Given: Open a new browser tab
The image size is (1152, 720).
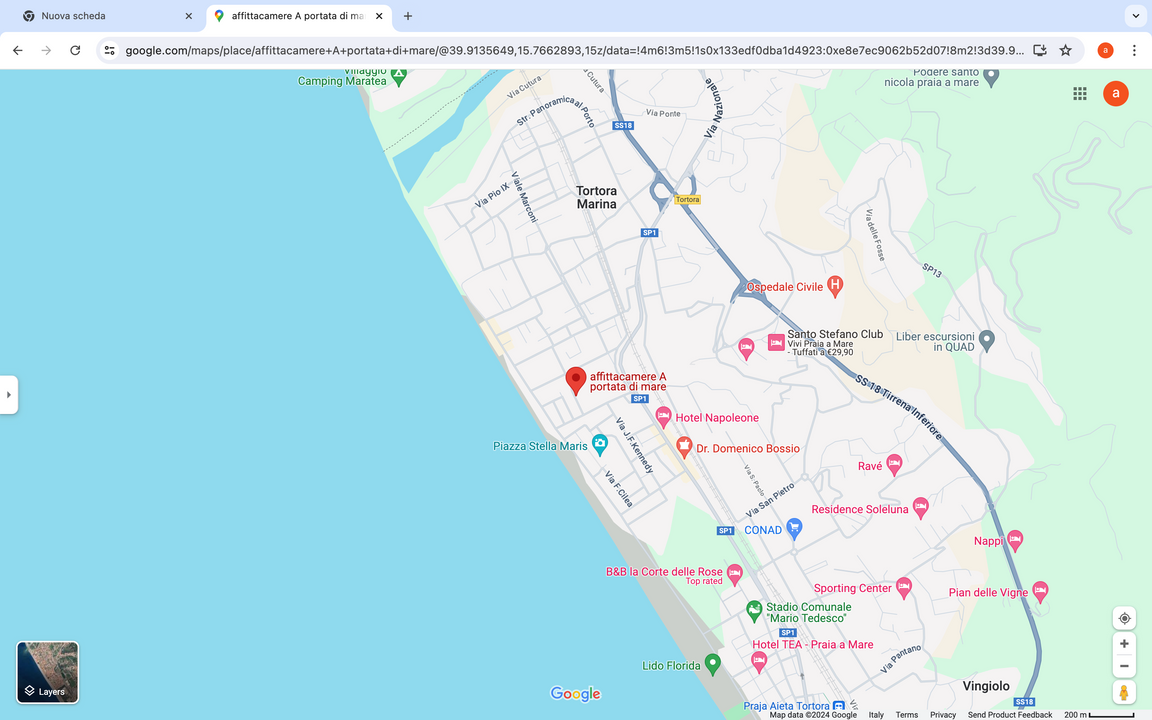Looking at the screenshot, I should click(x=408, y=15).
